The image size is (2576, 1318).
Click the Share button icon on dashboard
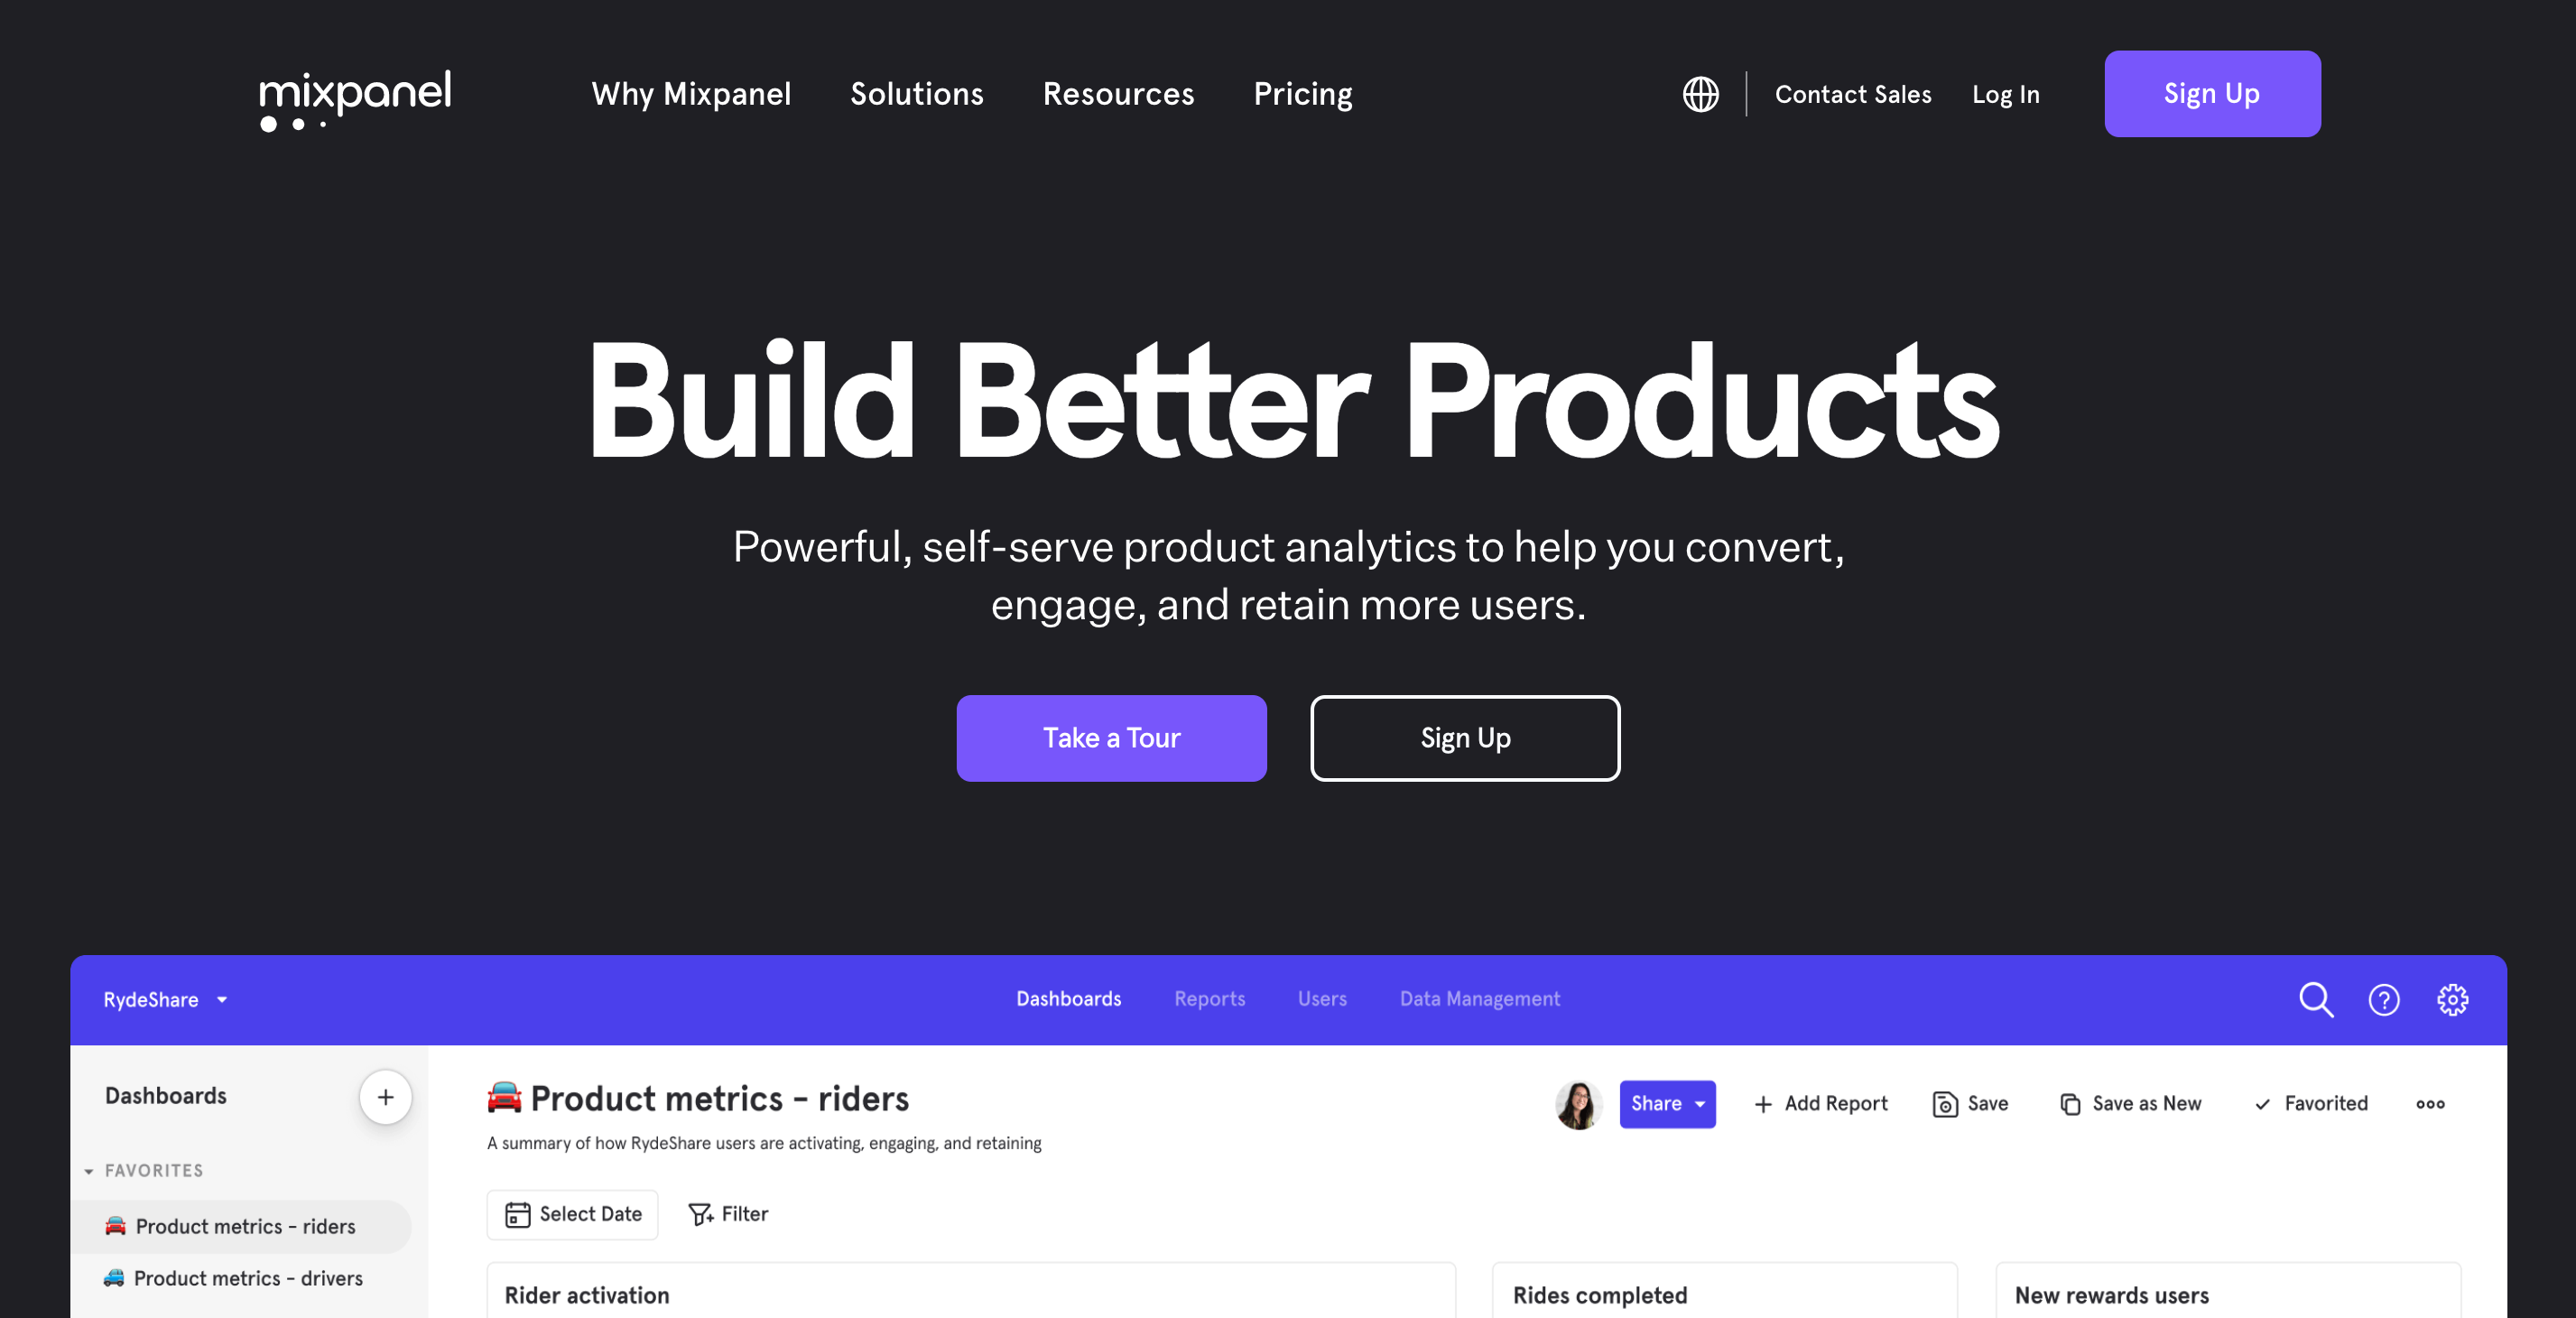tap(1665, 1104)
